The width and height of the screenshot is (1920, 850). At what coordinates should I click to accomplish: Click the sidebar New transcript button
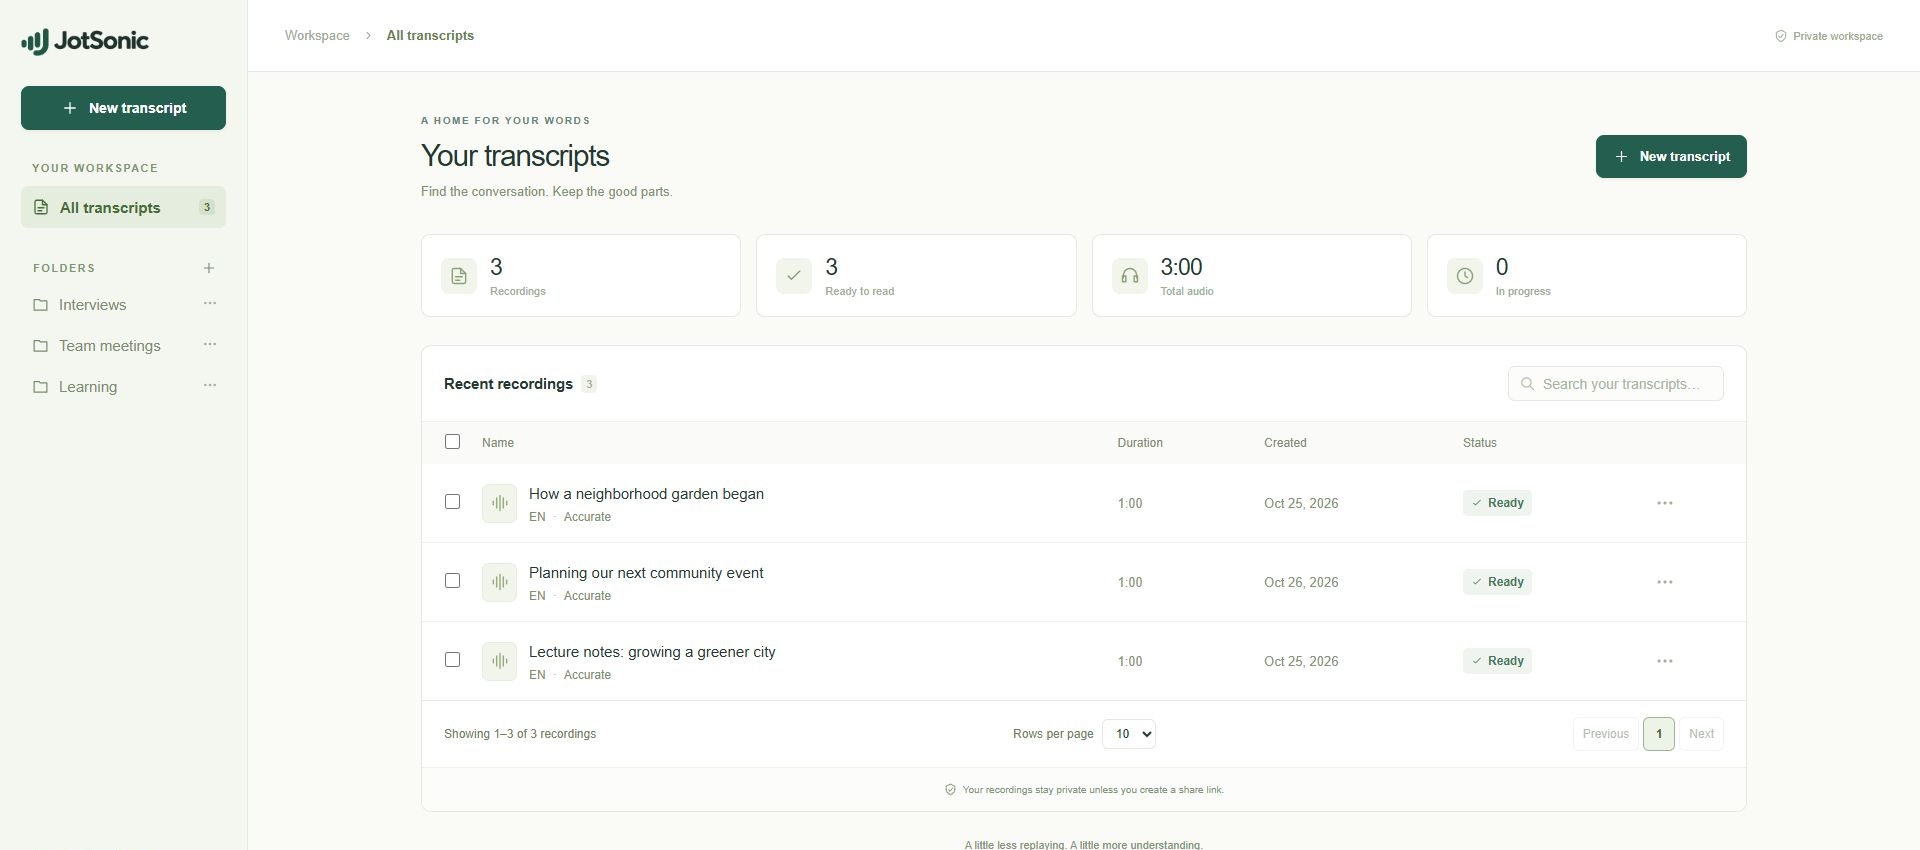click(123, 108)
